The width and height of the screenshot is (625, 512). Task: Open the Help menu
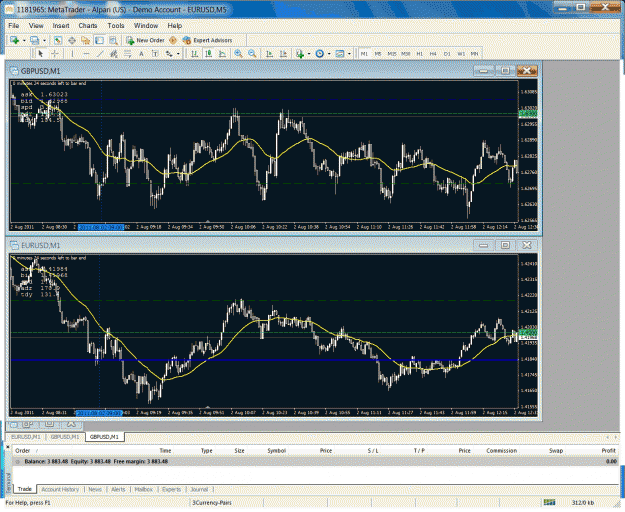(x=175, y=26)
